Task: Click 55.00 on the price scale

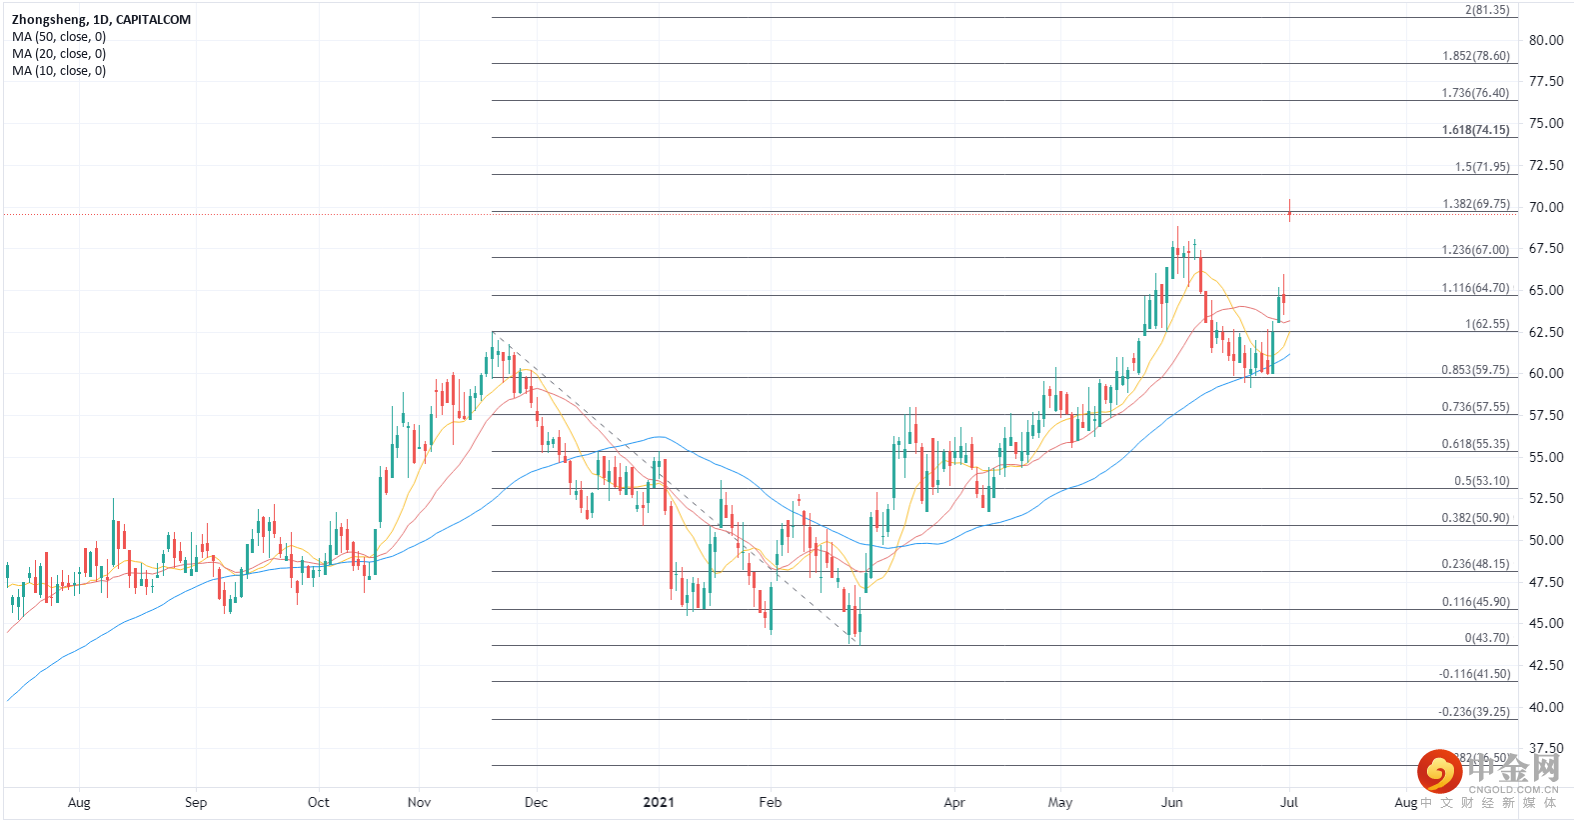Action: click(1546, 457)
